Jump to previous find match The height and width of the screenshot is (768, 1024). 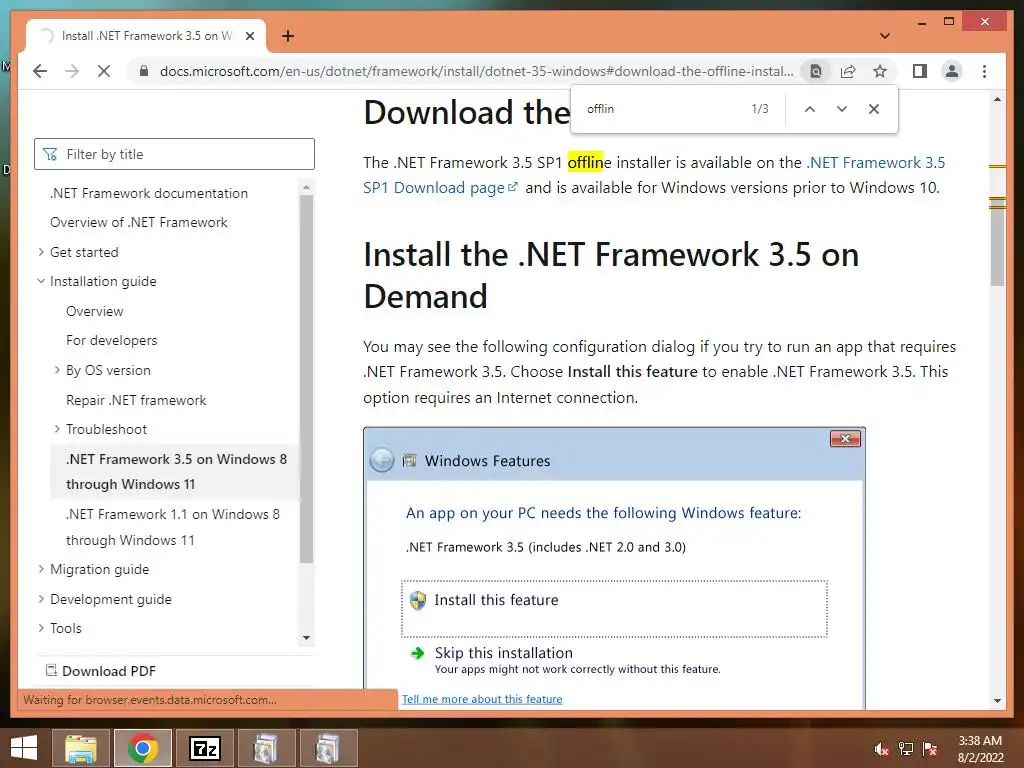click(810, 109)
